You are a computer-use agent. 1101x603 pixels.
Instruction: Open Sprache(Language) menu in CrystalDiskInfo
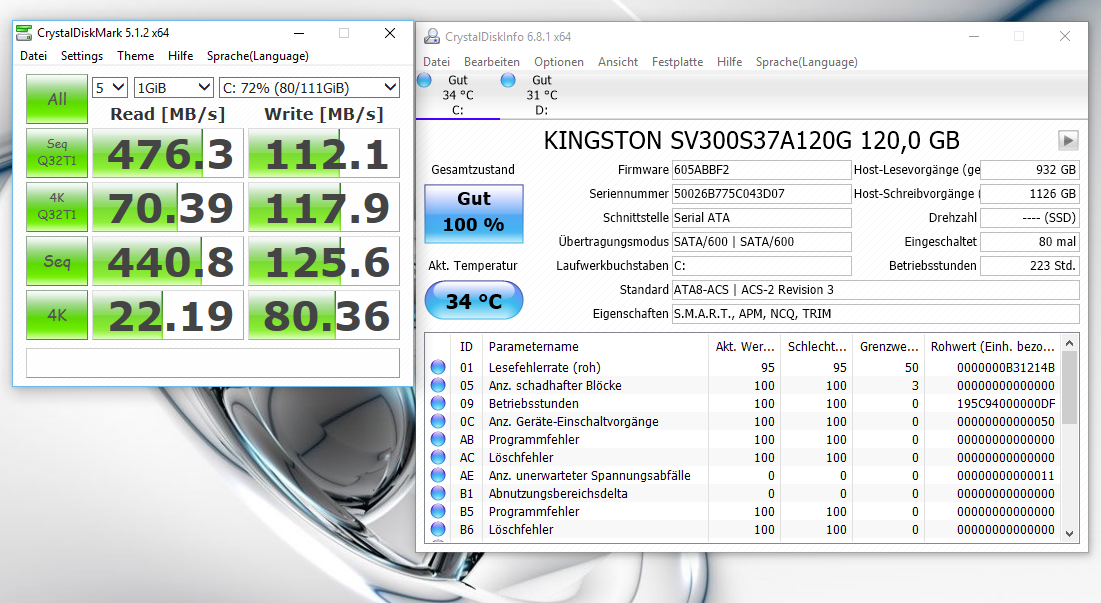tap(807, 62)
